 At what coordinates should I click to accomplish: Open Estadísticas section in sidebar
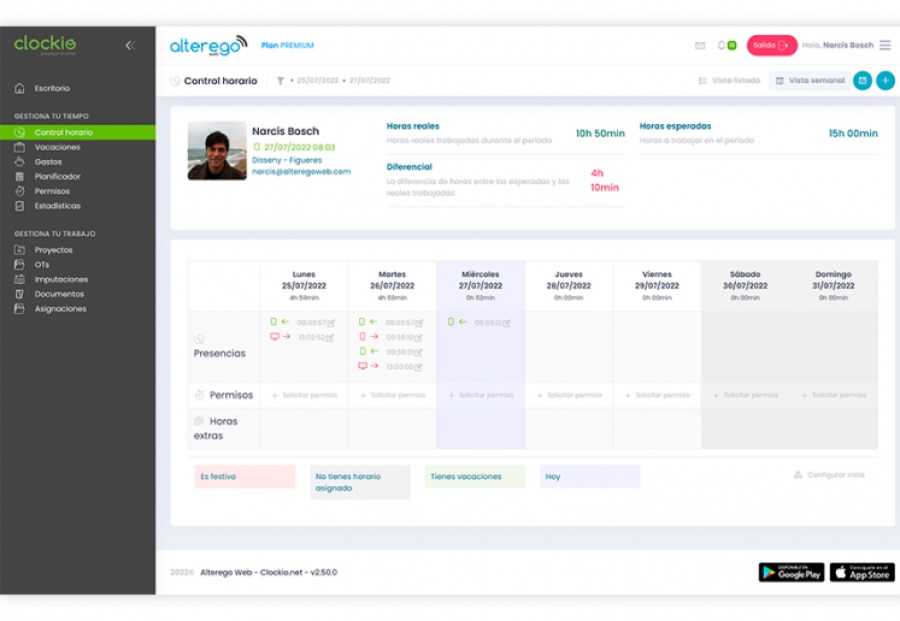[57, 206]
